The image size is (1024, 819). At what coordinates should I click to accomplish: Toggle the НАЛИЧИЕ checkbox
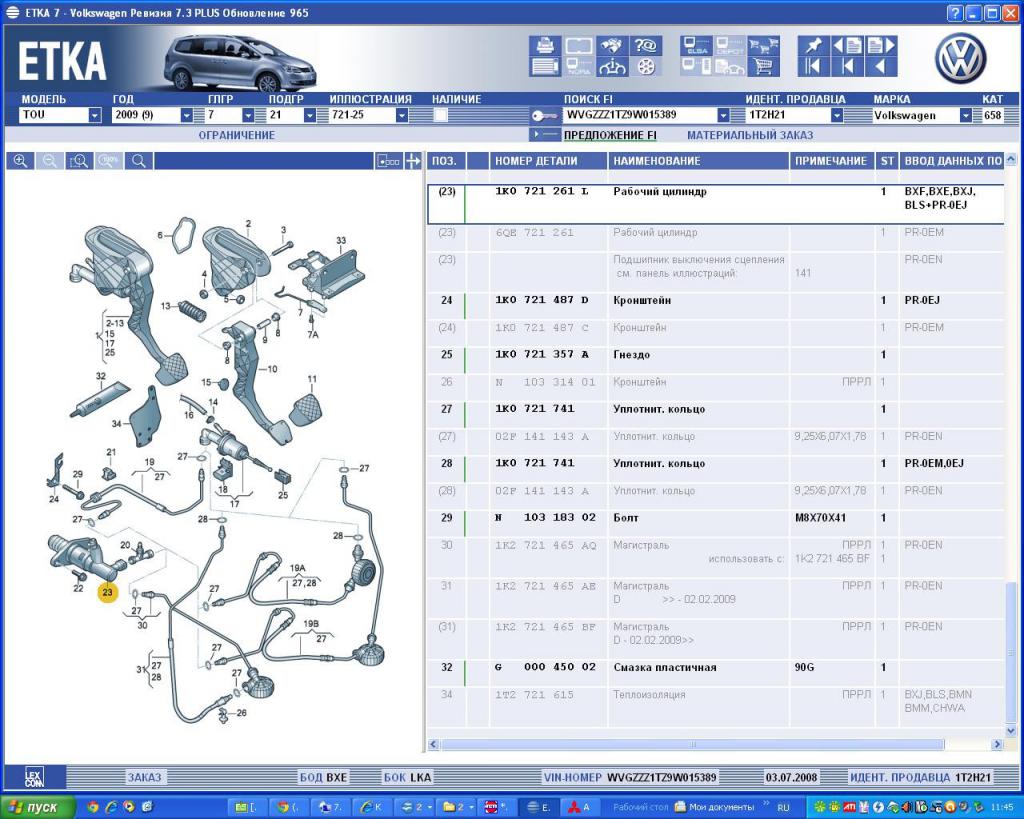point(441,116)
